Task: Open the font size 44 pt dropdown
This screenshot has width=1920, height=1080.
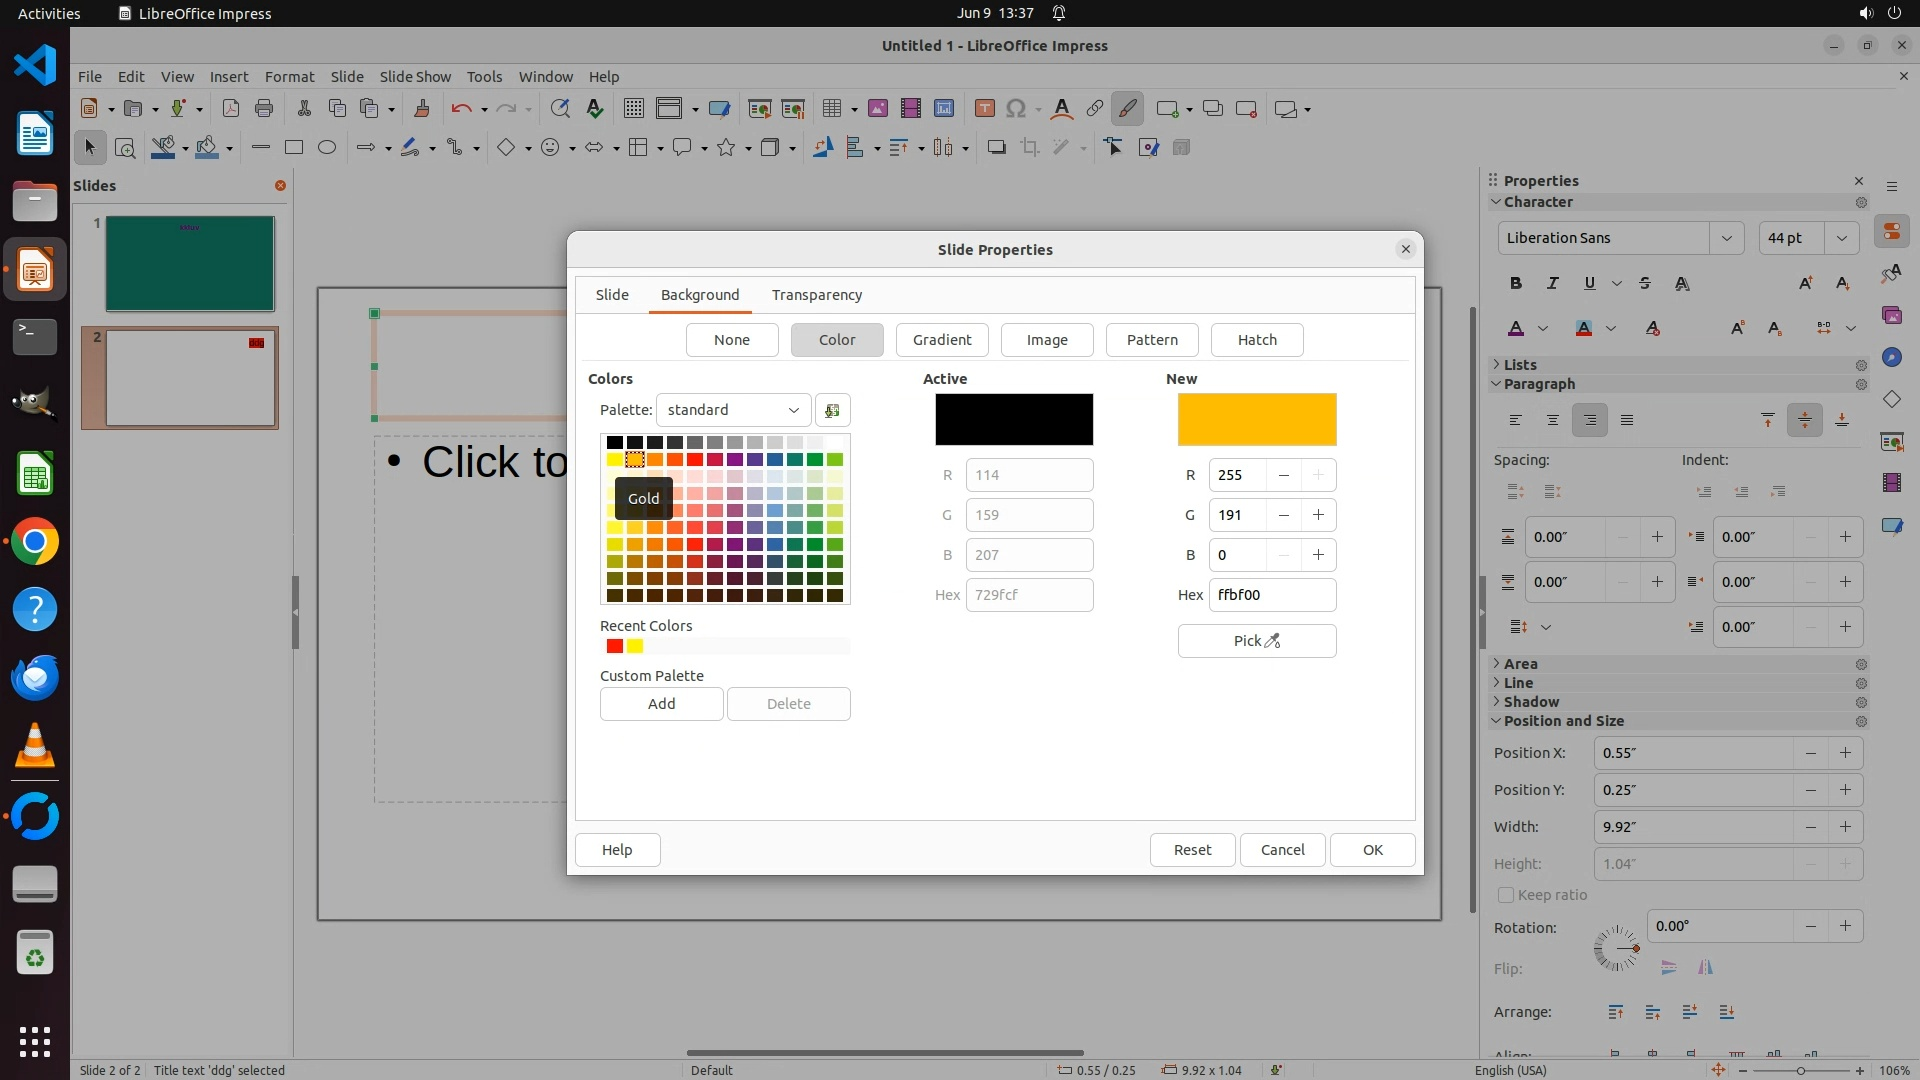Action: coord(1841,238)
